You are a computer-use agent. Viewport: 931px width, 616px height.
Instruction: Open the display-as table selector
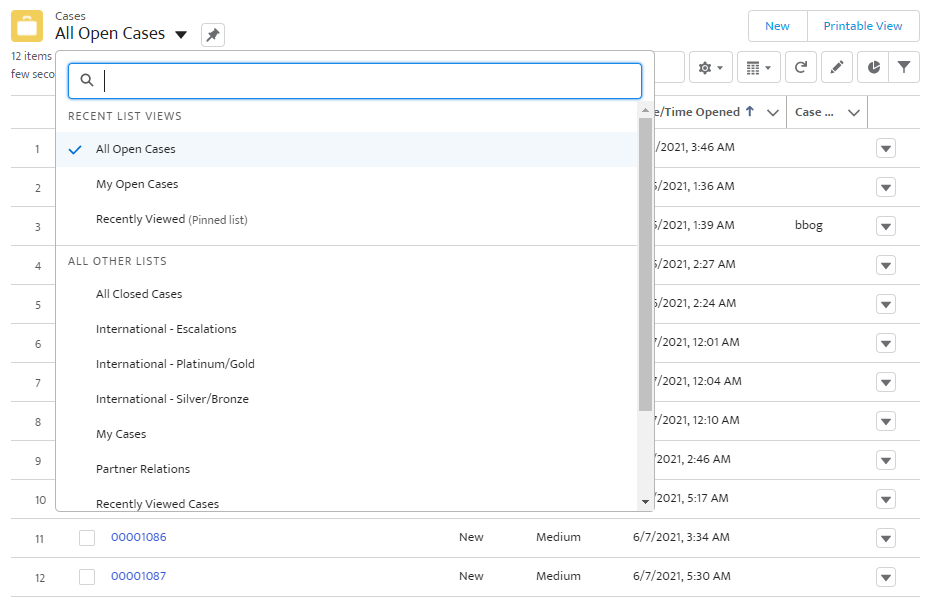758,67
